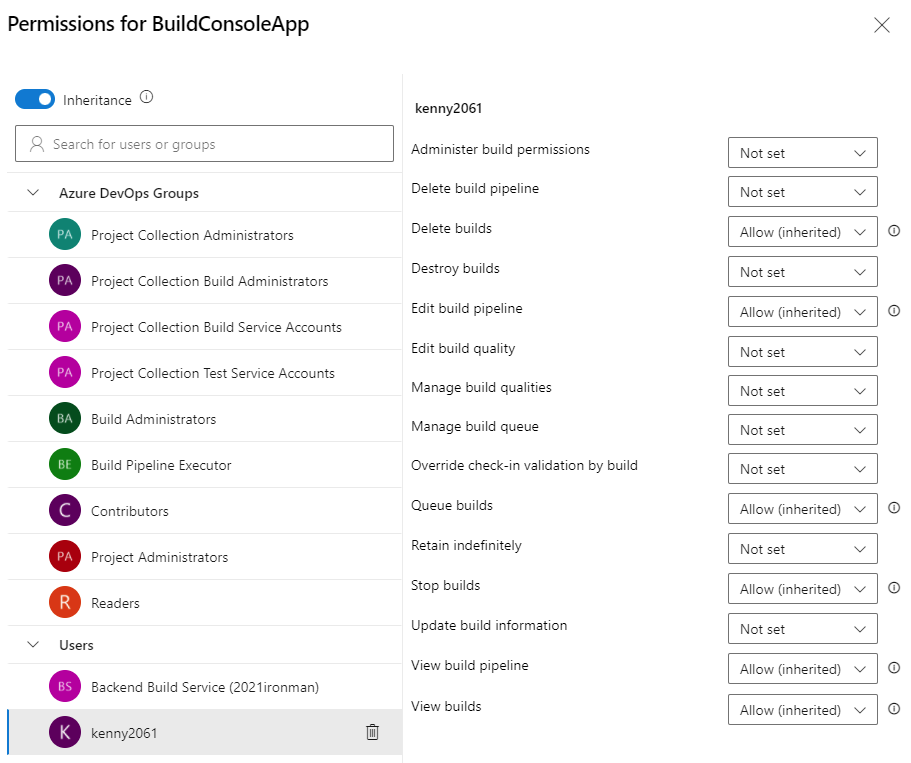Click info icon next to Queue builds

coord(894,508)
